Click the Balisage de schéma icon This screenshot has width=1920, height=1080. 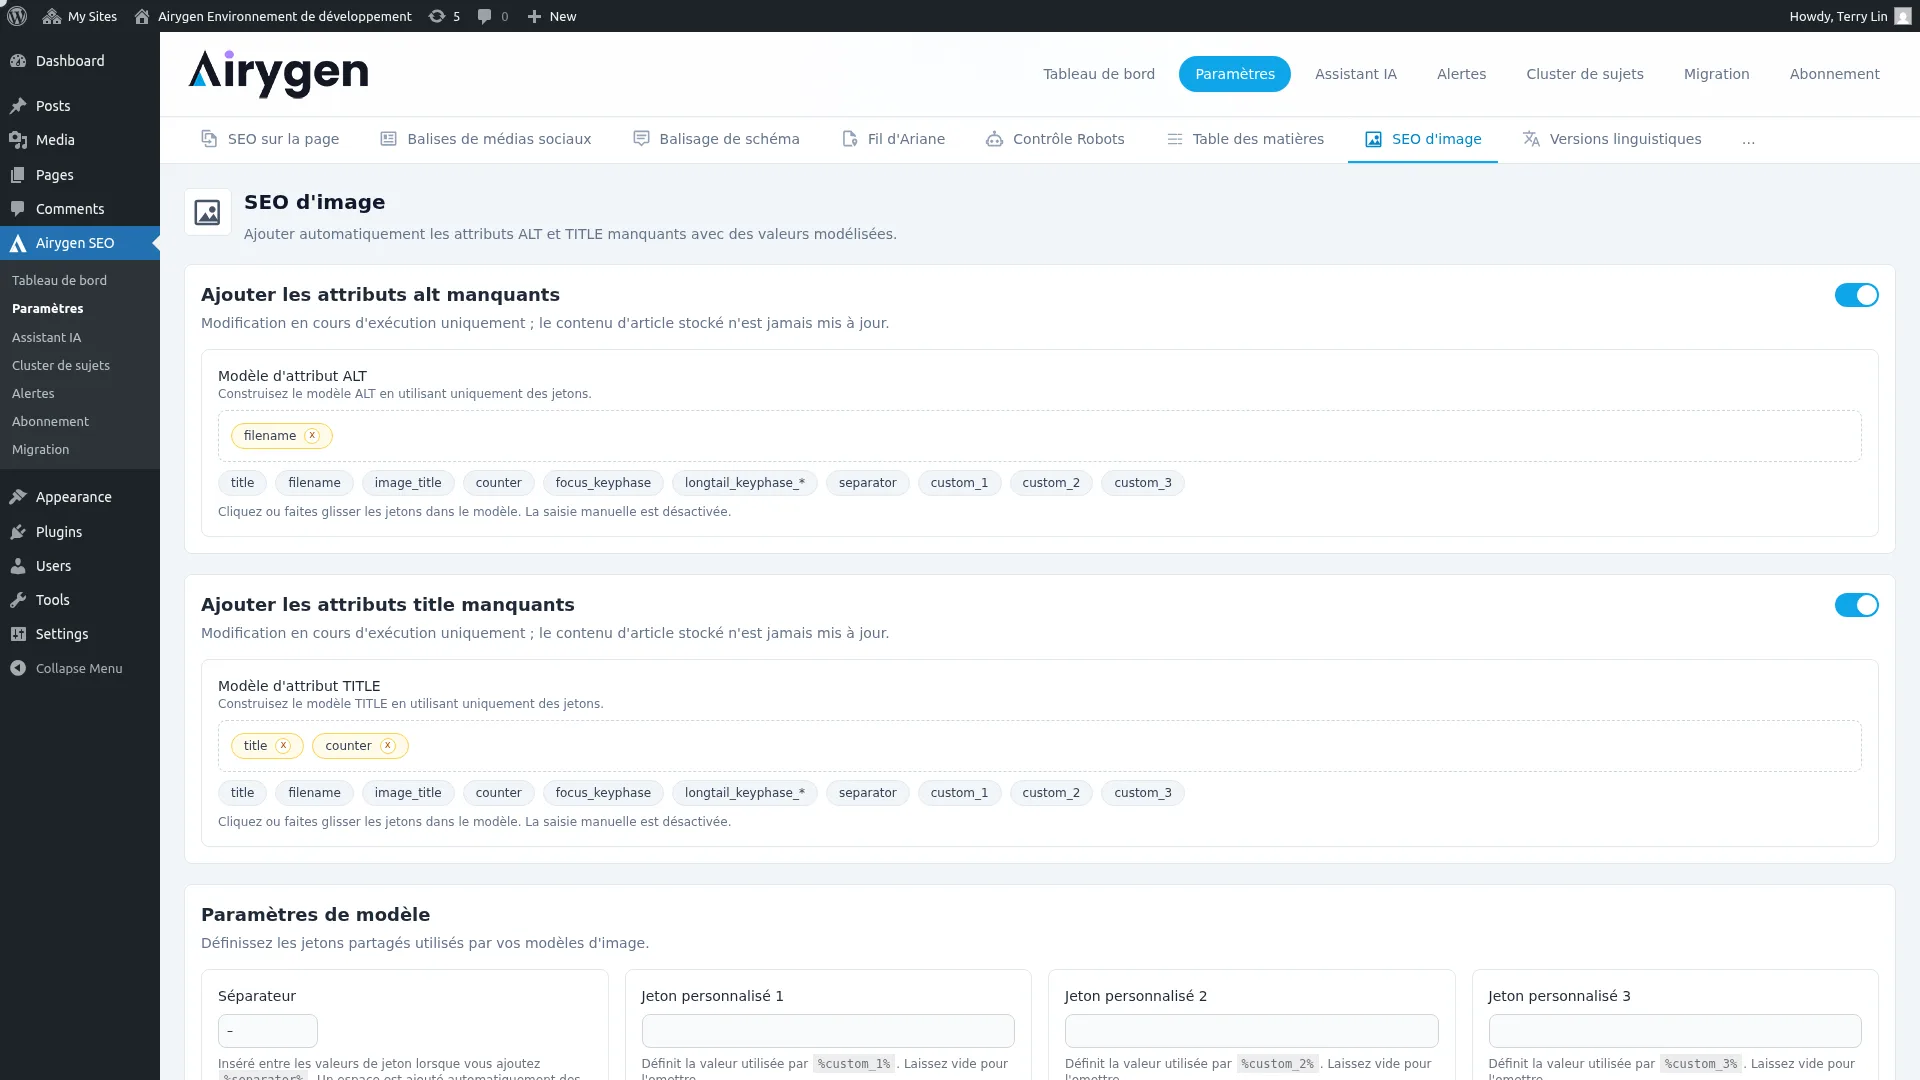[x=641, y=139]
